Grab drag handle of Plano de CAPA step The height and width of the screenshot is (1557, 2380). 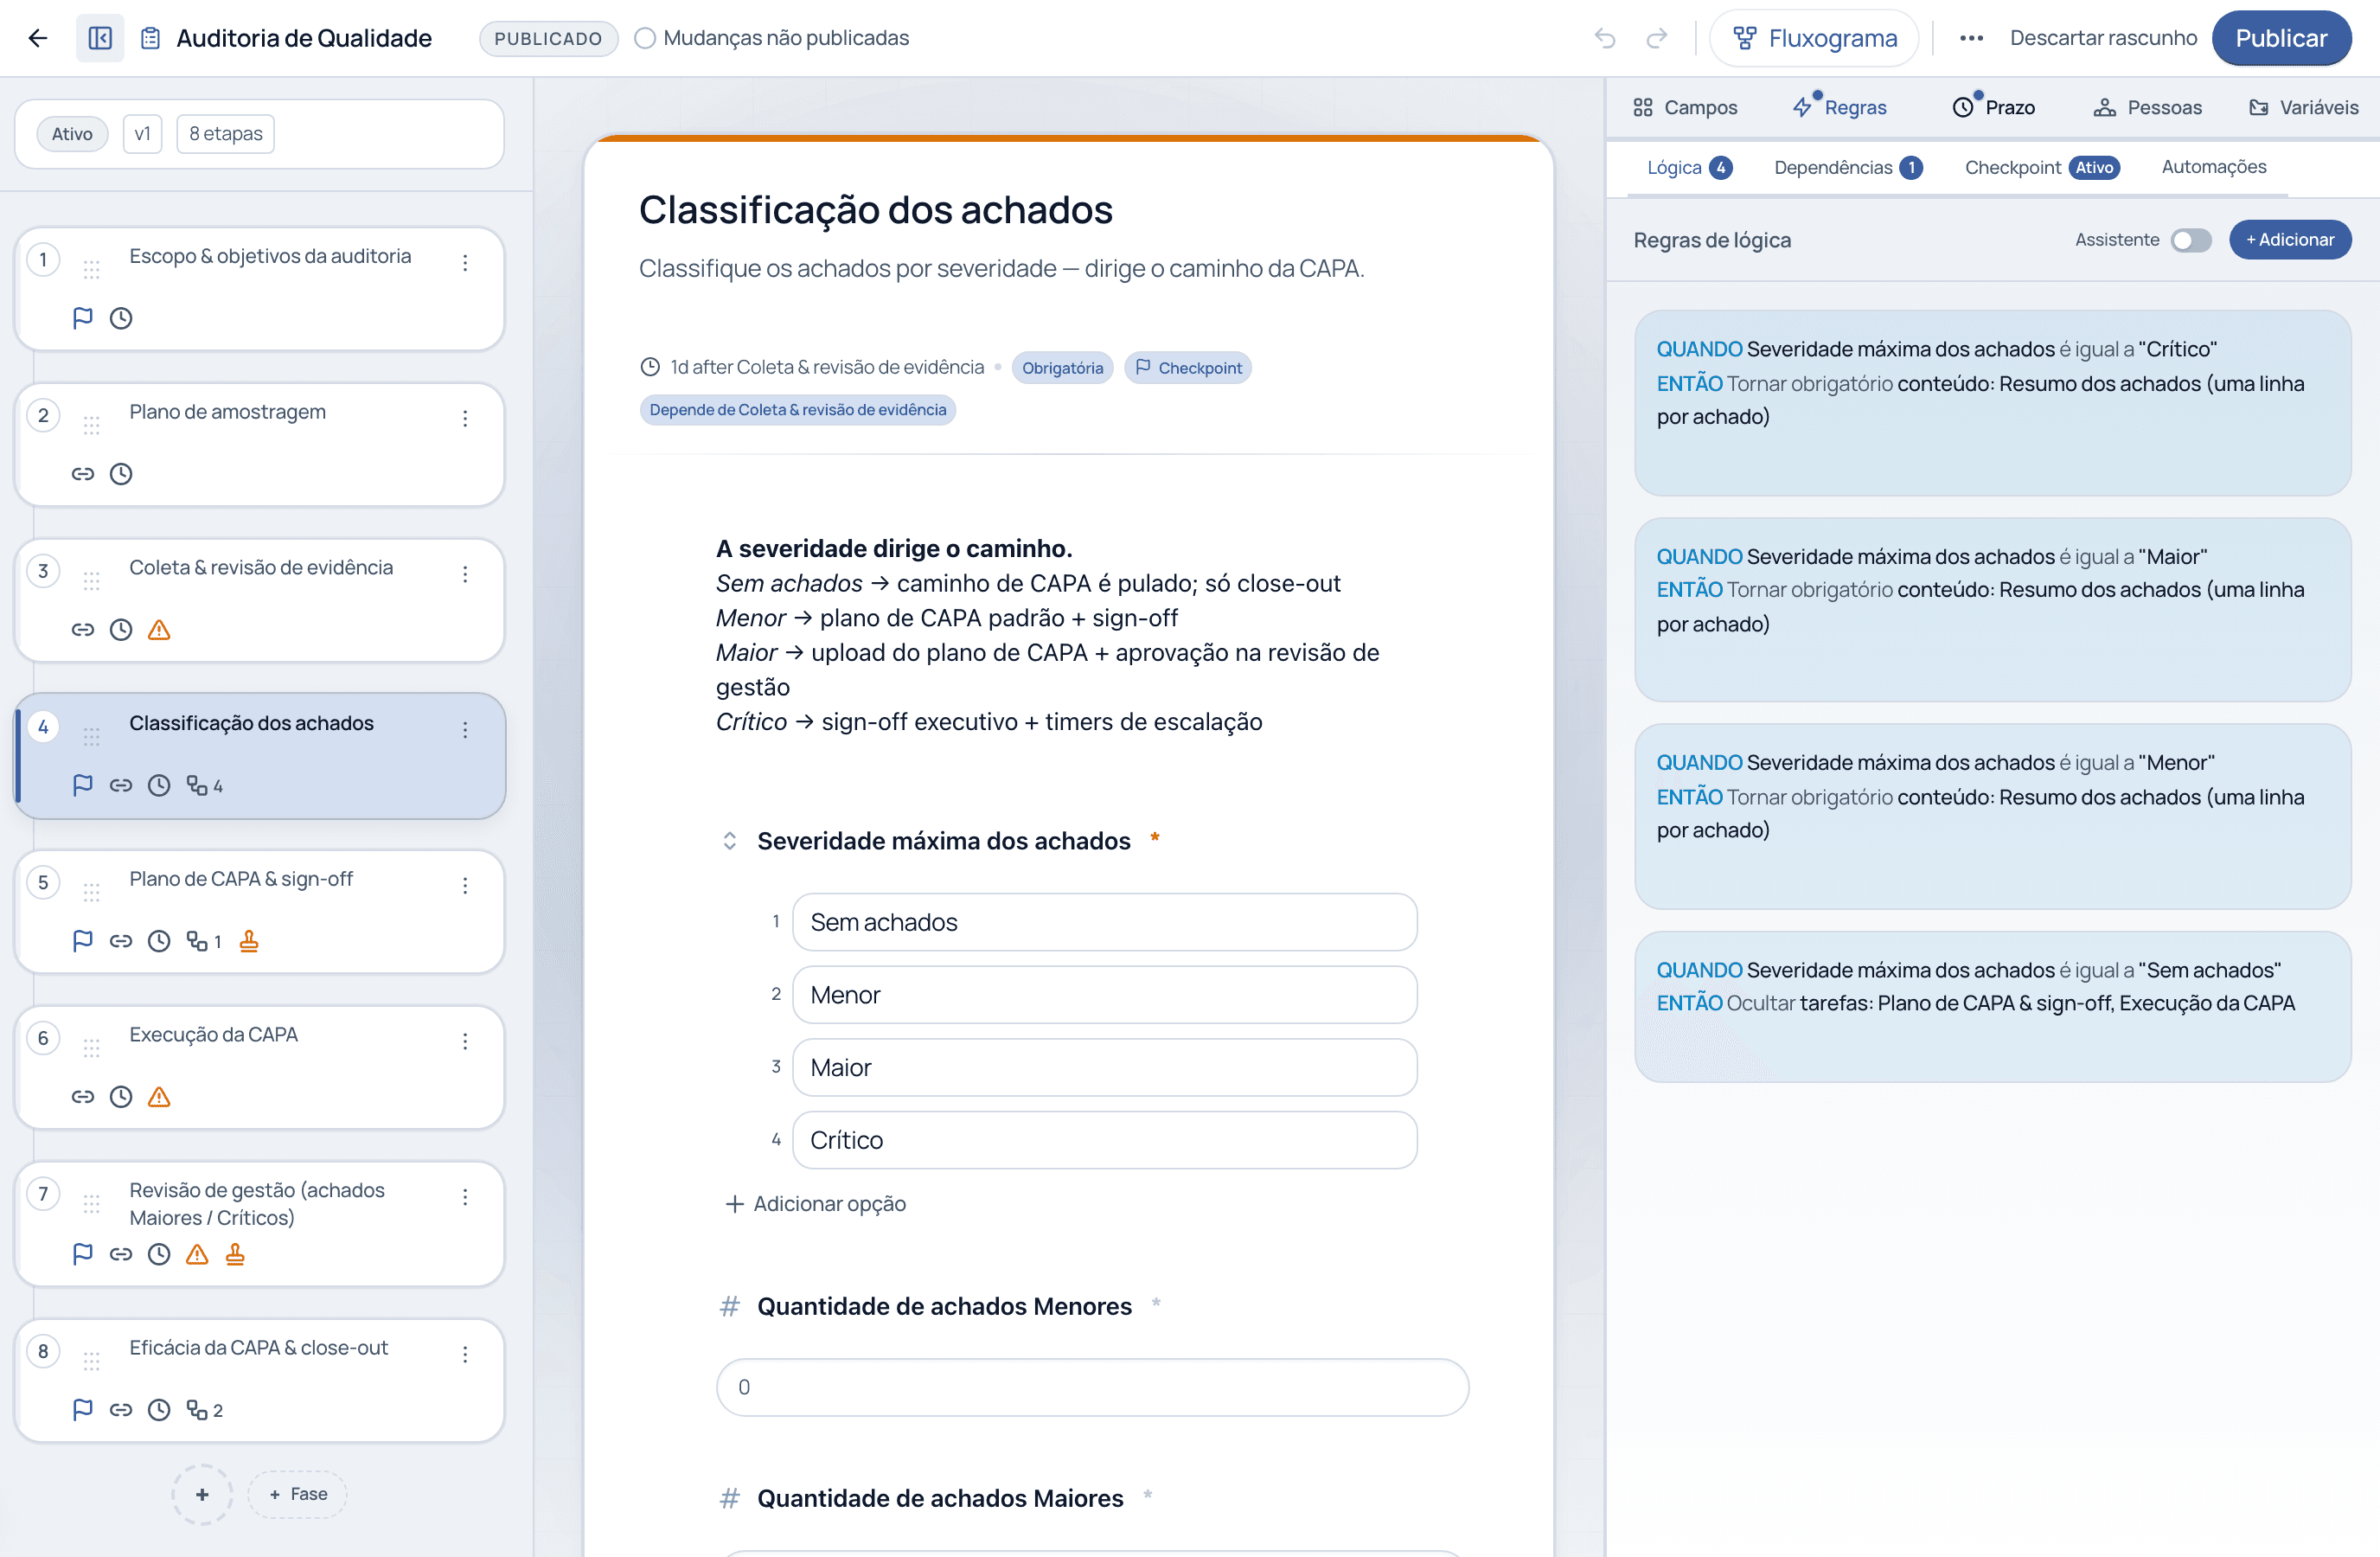click(x=92, y=892)
